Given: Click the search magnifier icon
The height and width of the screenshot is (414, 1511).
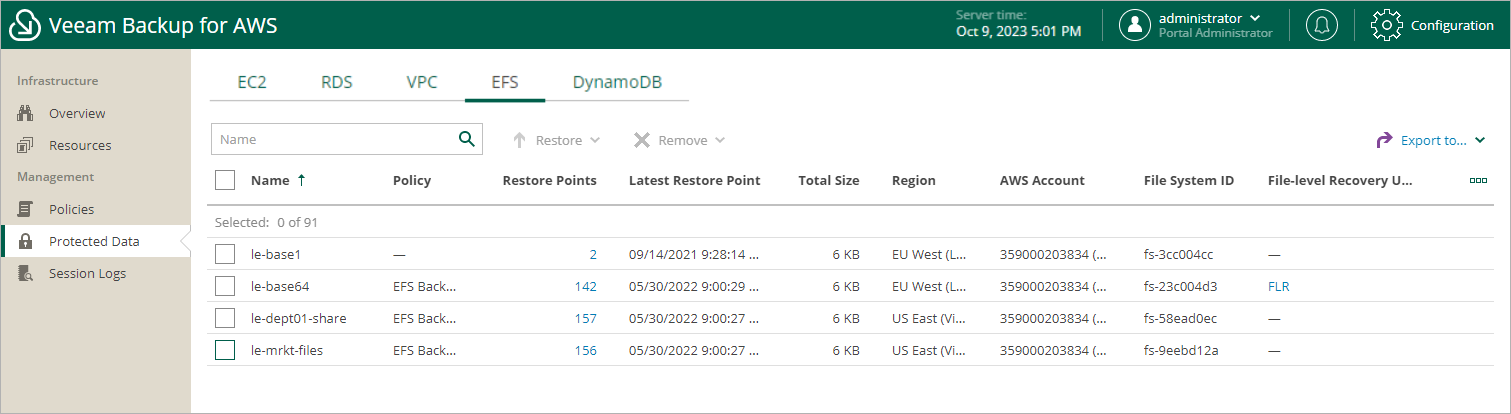Looking at the screenshot, I should point(466,139).
